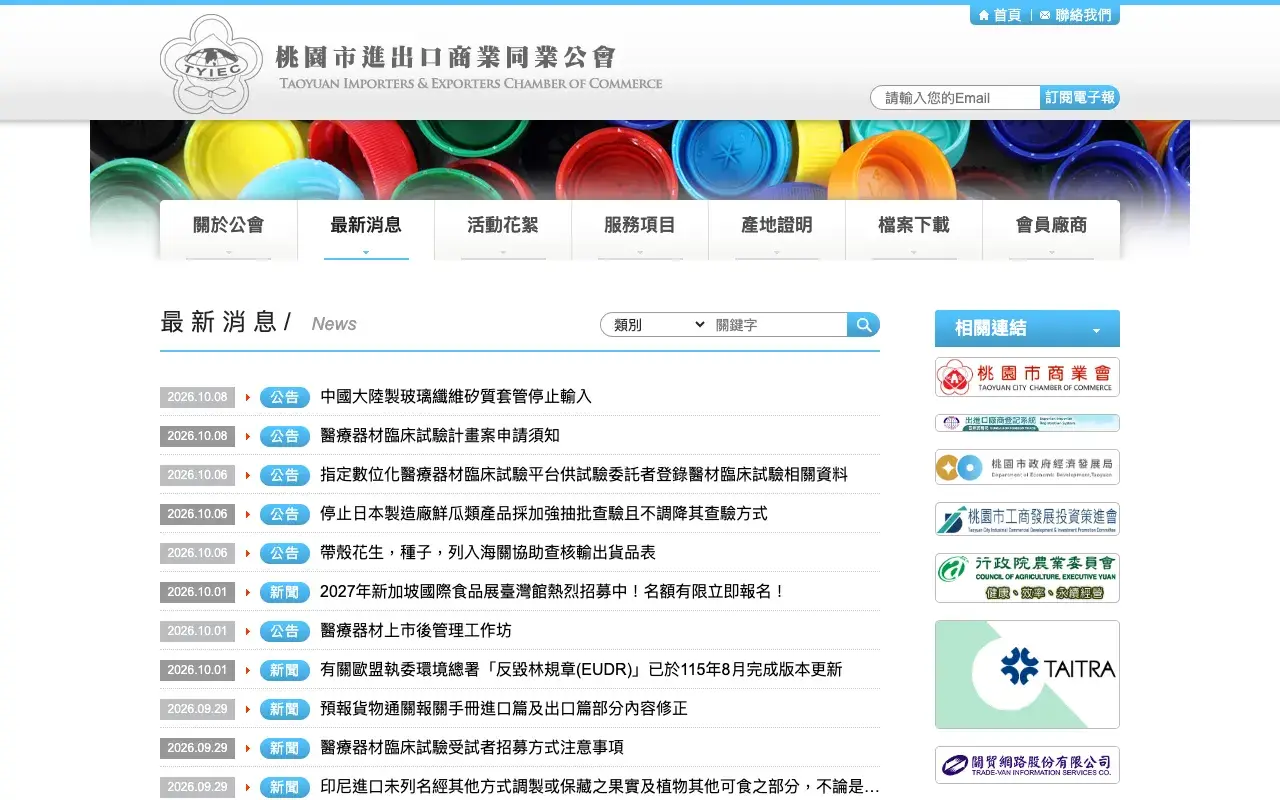Open news 醫療器材臨床試驗受試者招募方式注意事項
Viewport: 1280px width, 800px height.
pos(472,748)
